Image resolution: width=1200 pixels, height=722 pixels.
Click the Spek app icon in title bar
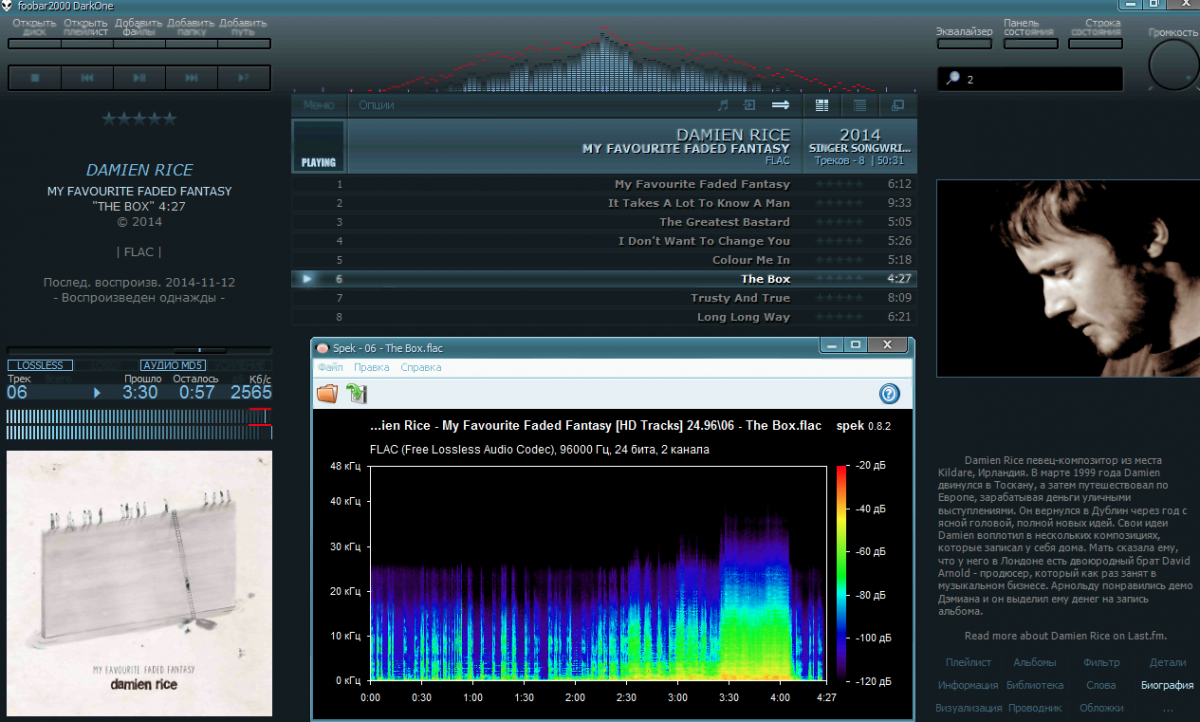[322, 347]
